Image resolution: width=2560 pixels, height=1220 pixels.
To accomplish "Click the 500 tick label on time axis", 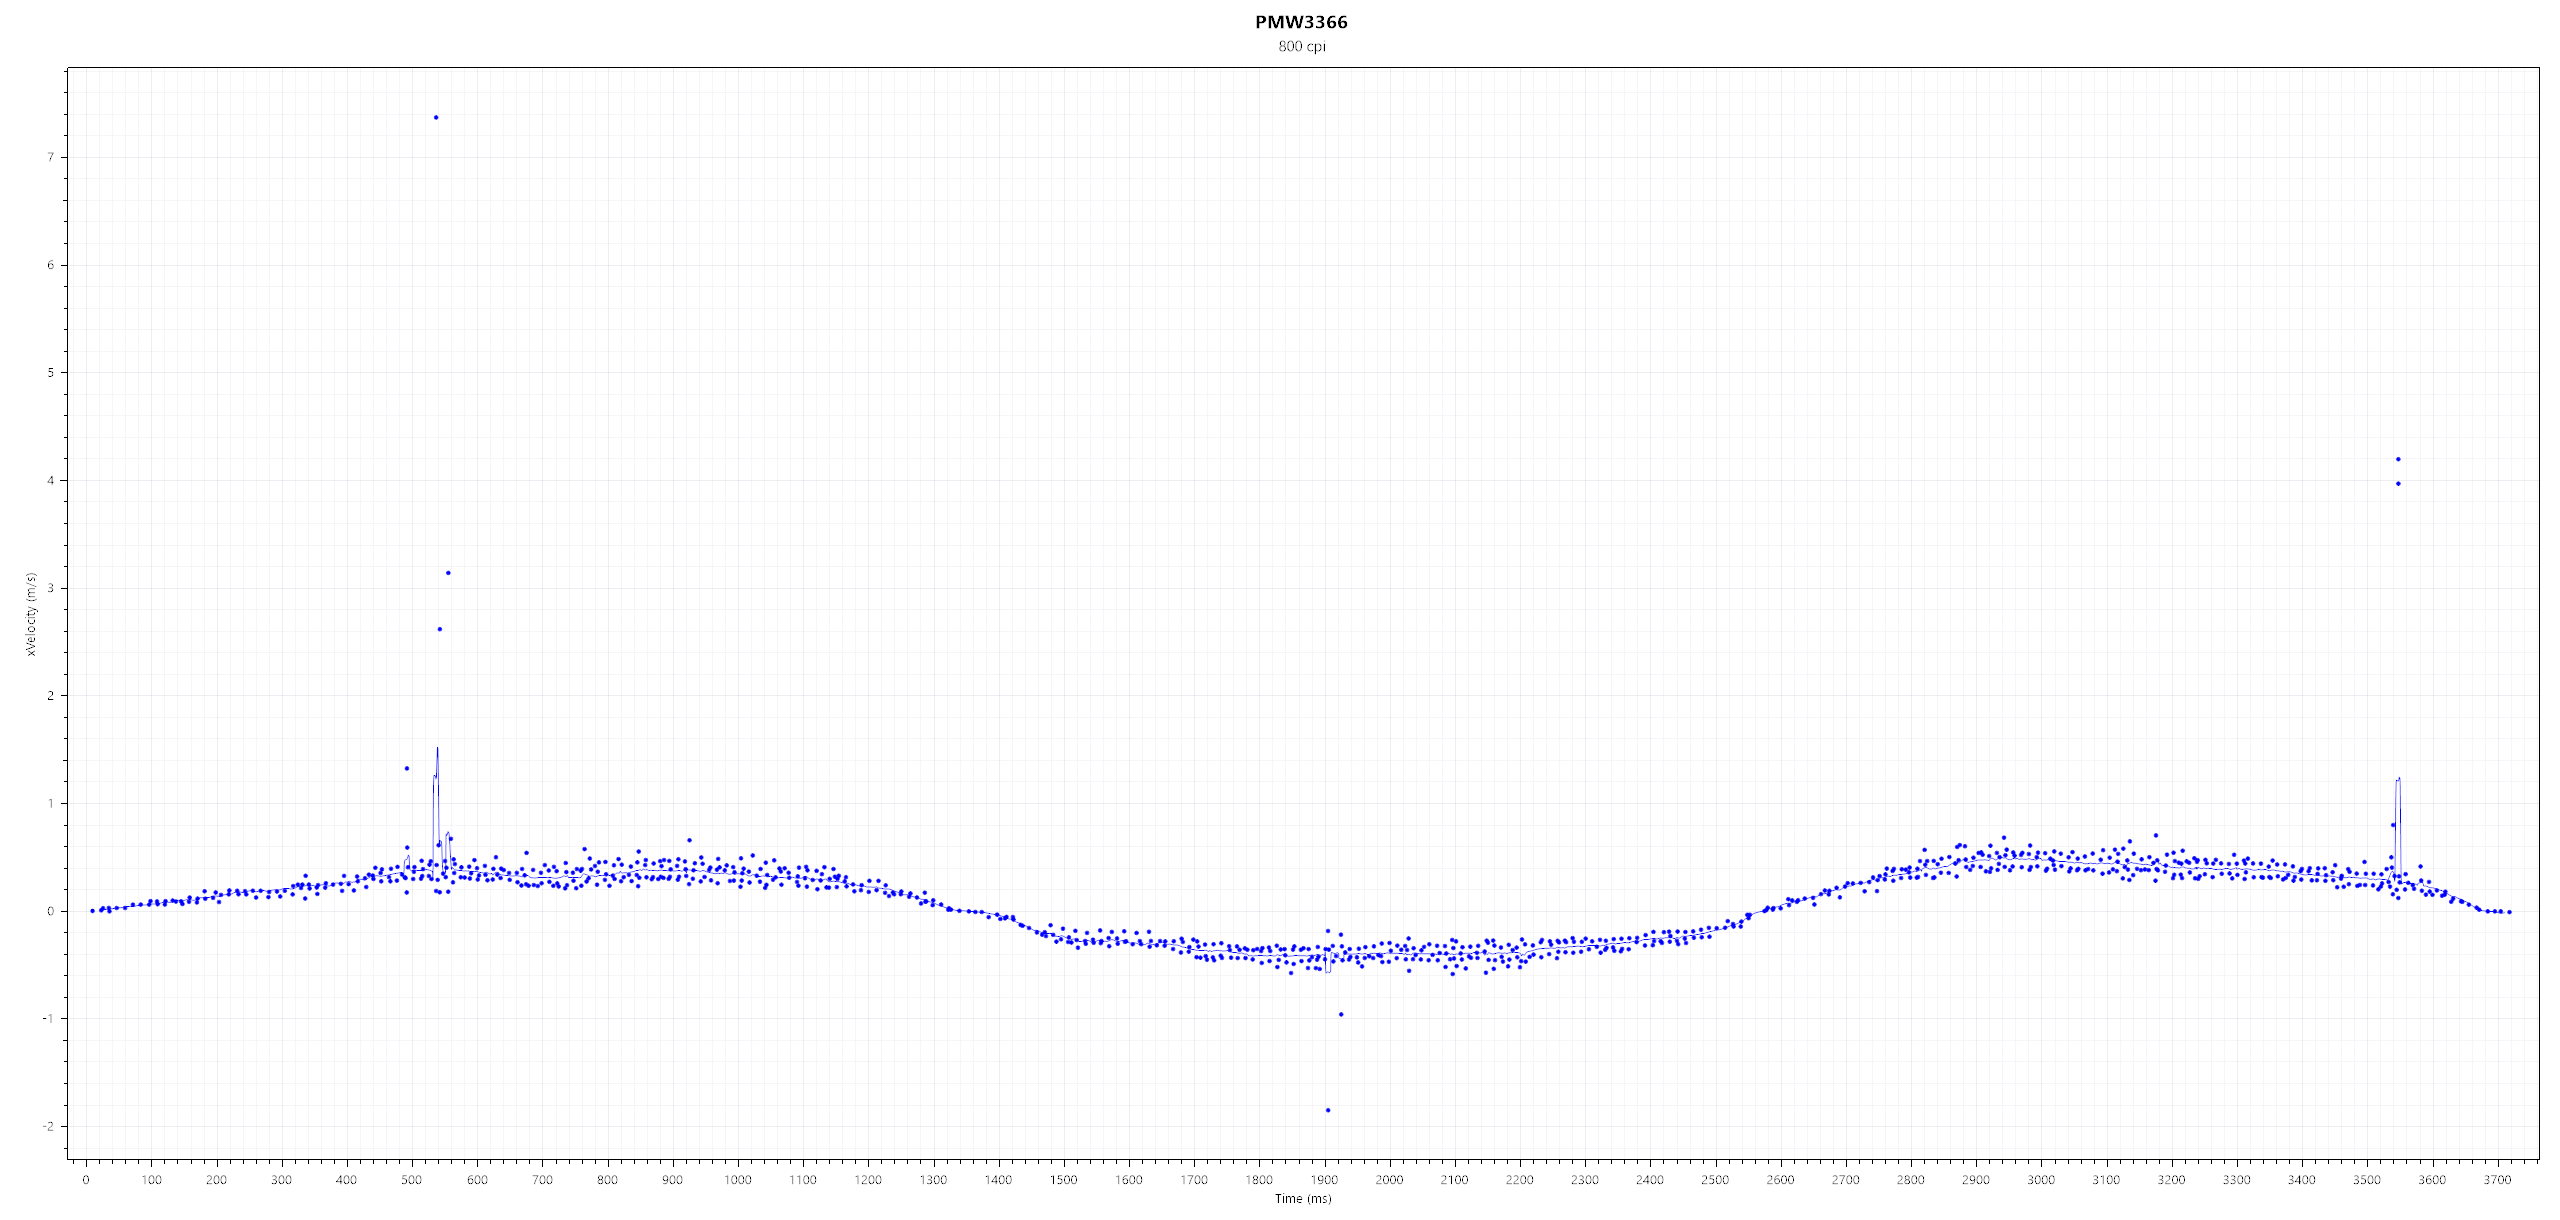I will click(412, 1180).
